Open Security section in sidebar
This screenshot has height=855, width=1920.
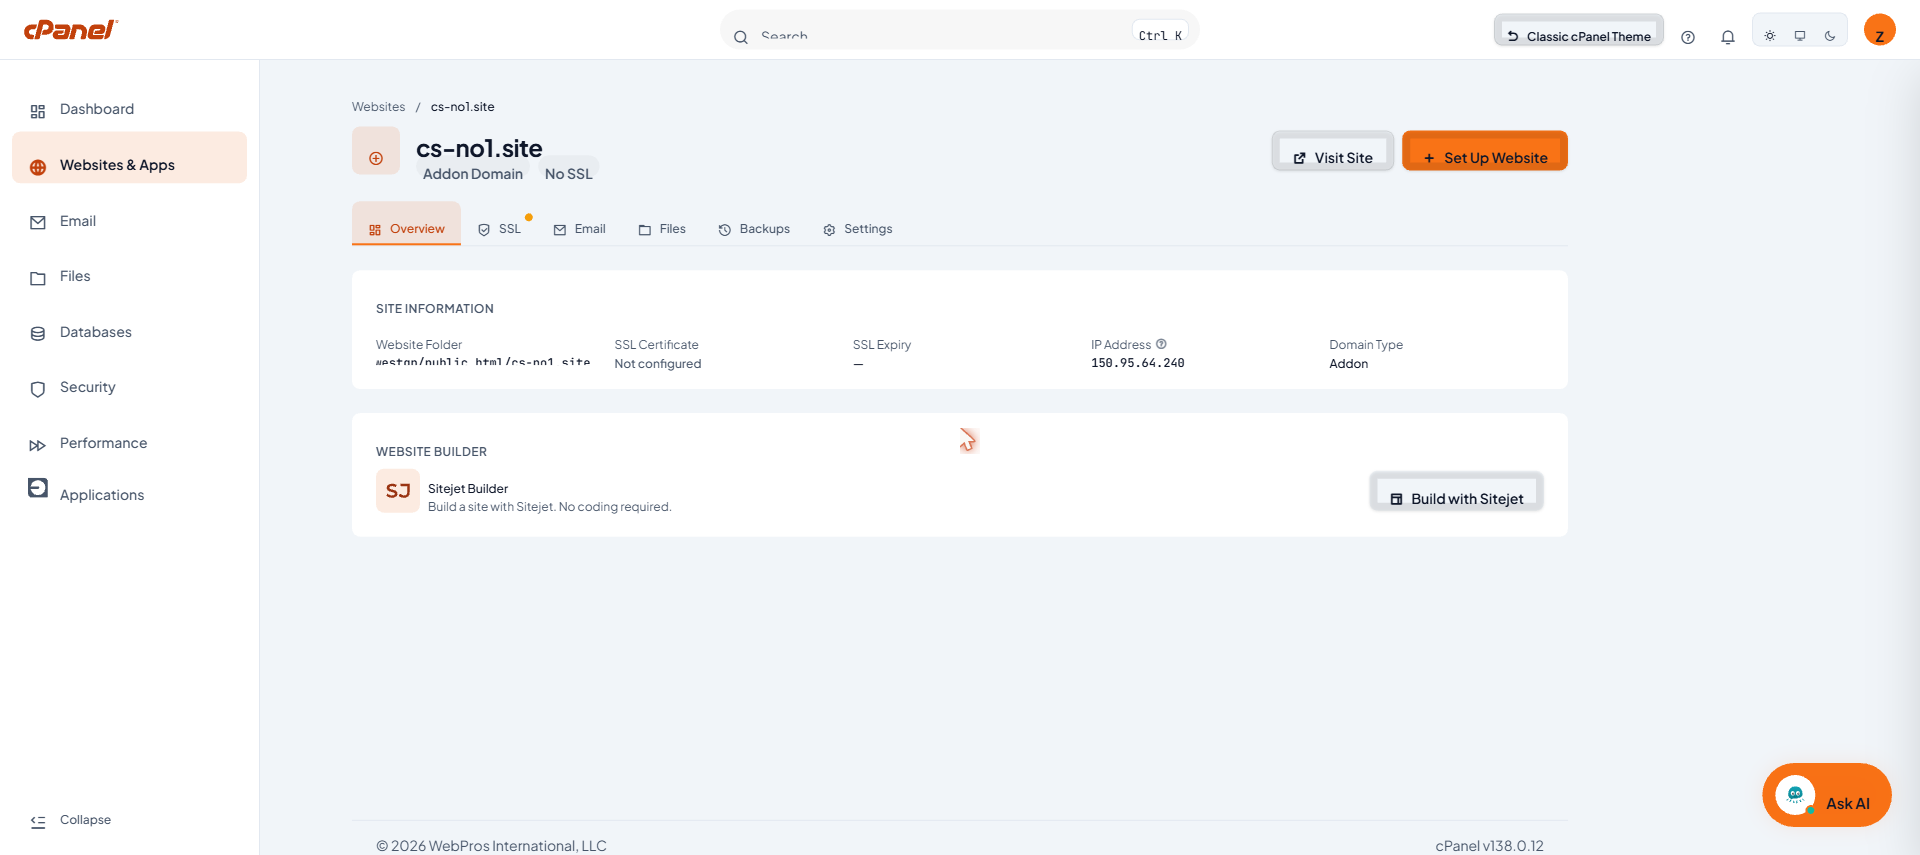[129, 388]
